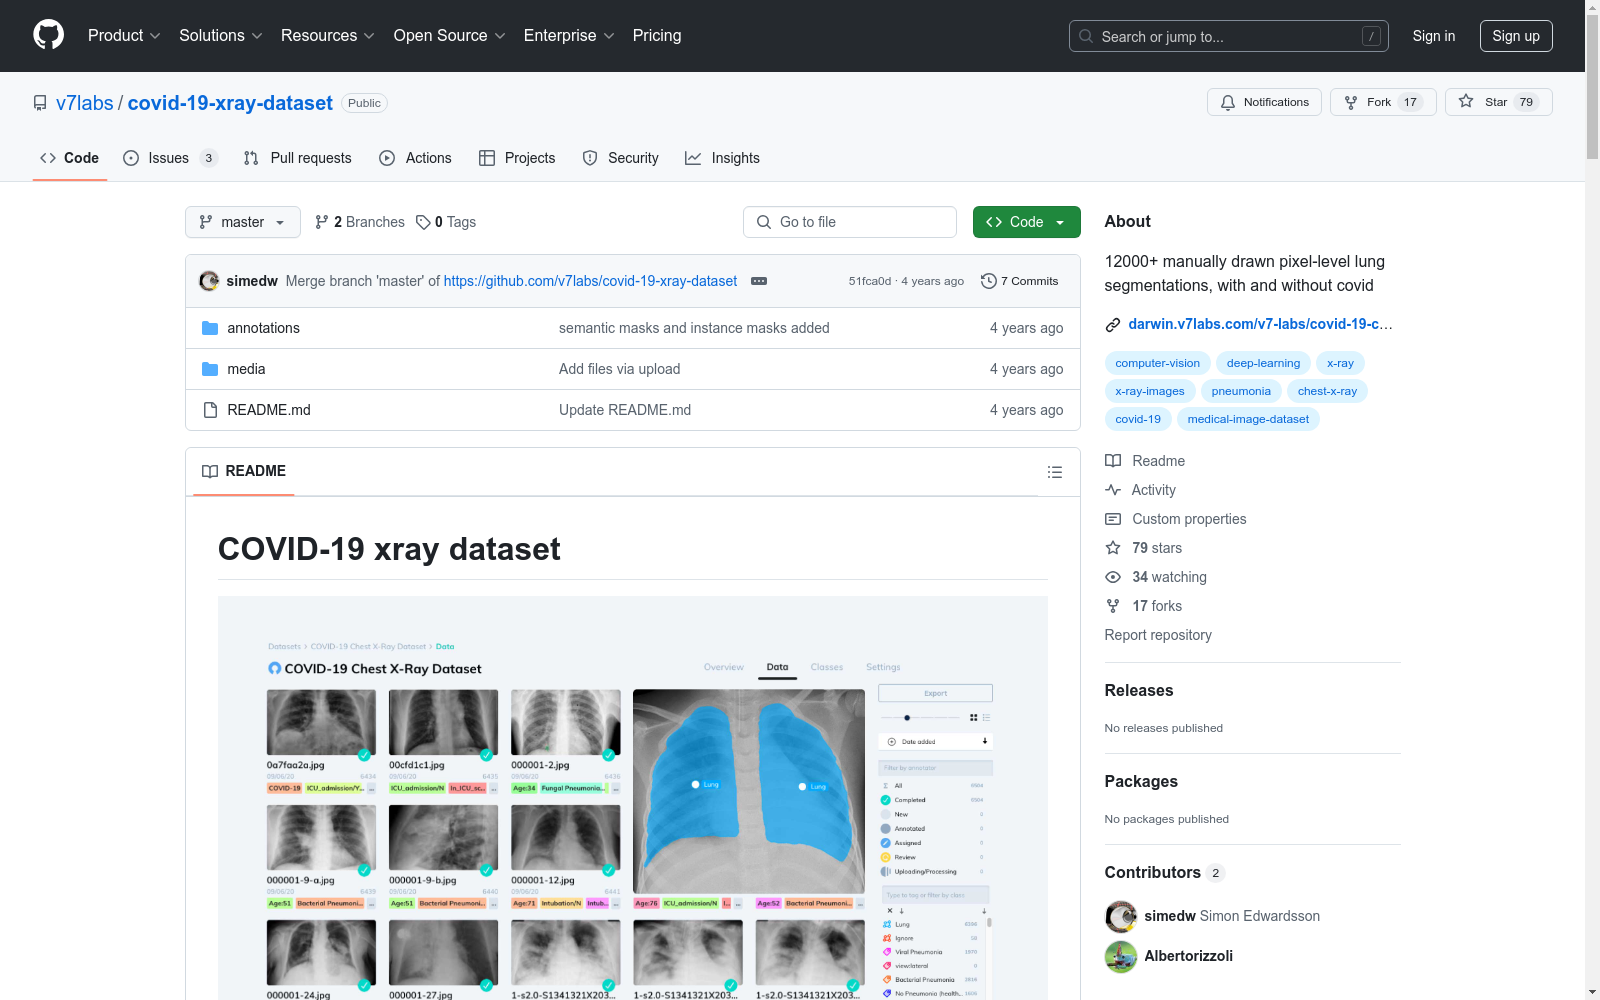
Task: View the 17 forks link
Action: coord(1144,606)
